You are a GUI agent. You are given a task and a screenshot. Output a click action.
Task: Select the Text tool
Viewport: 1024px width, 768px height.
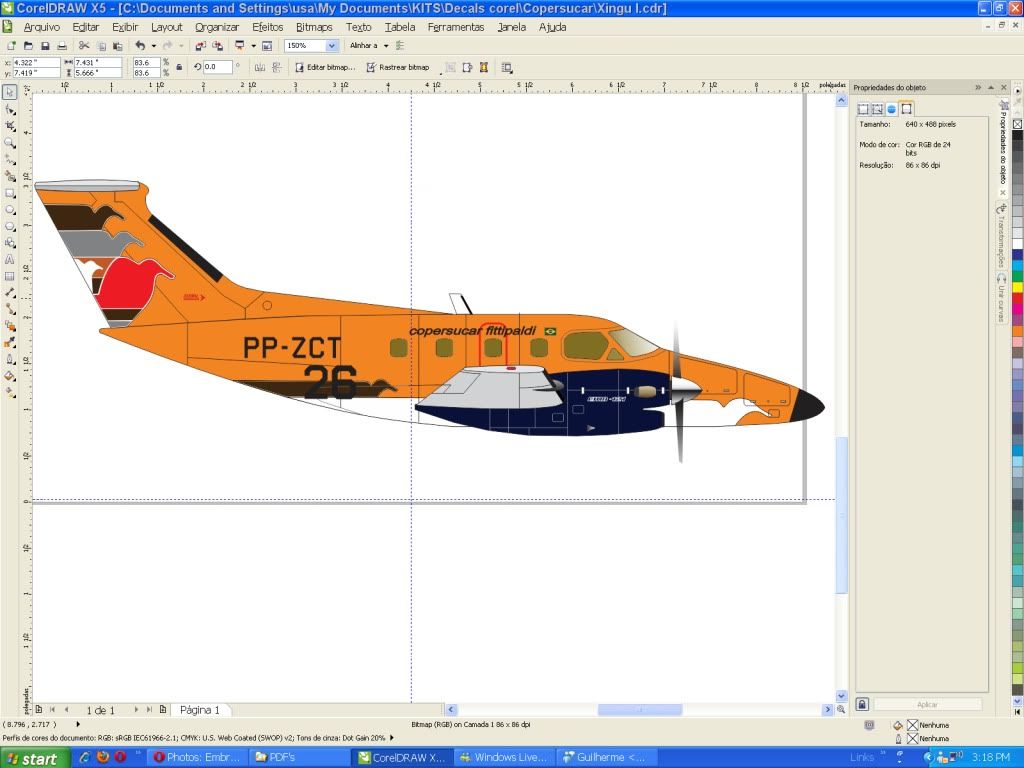pos(10,259)
